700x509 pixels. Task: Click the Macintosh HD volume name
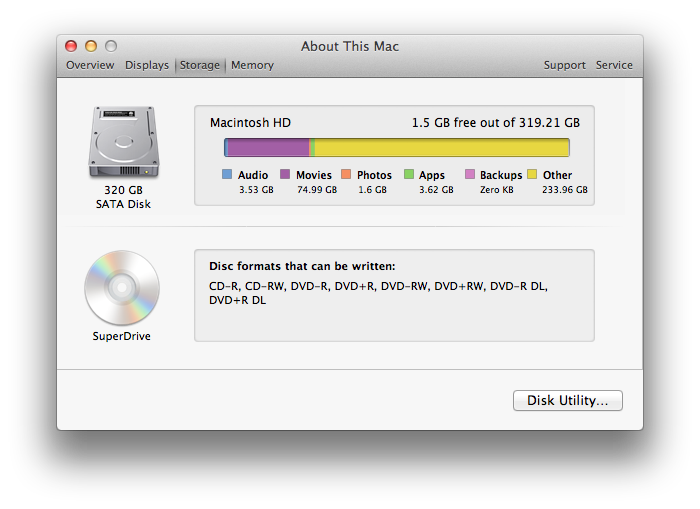coord(250,122)
